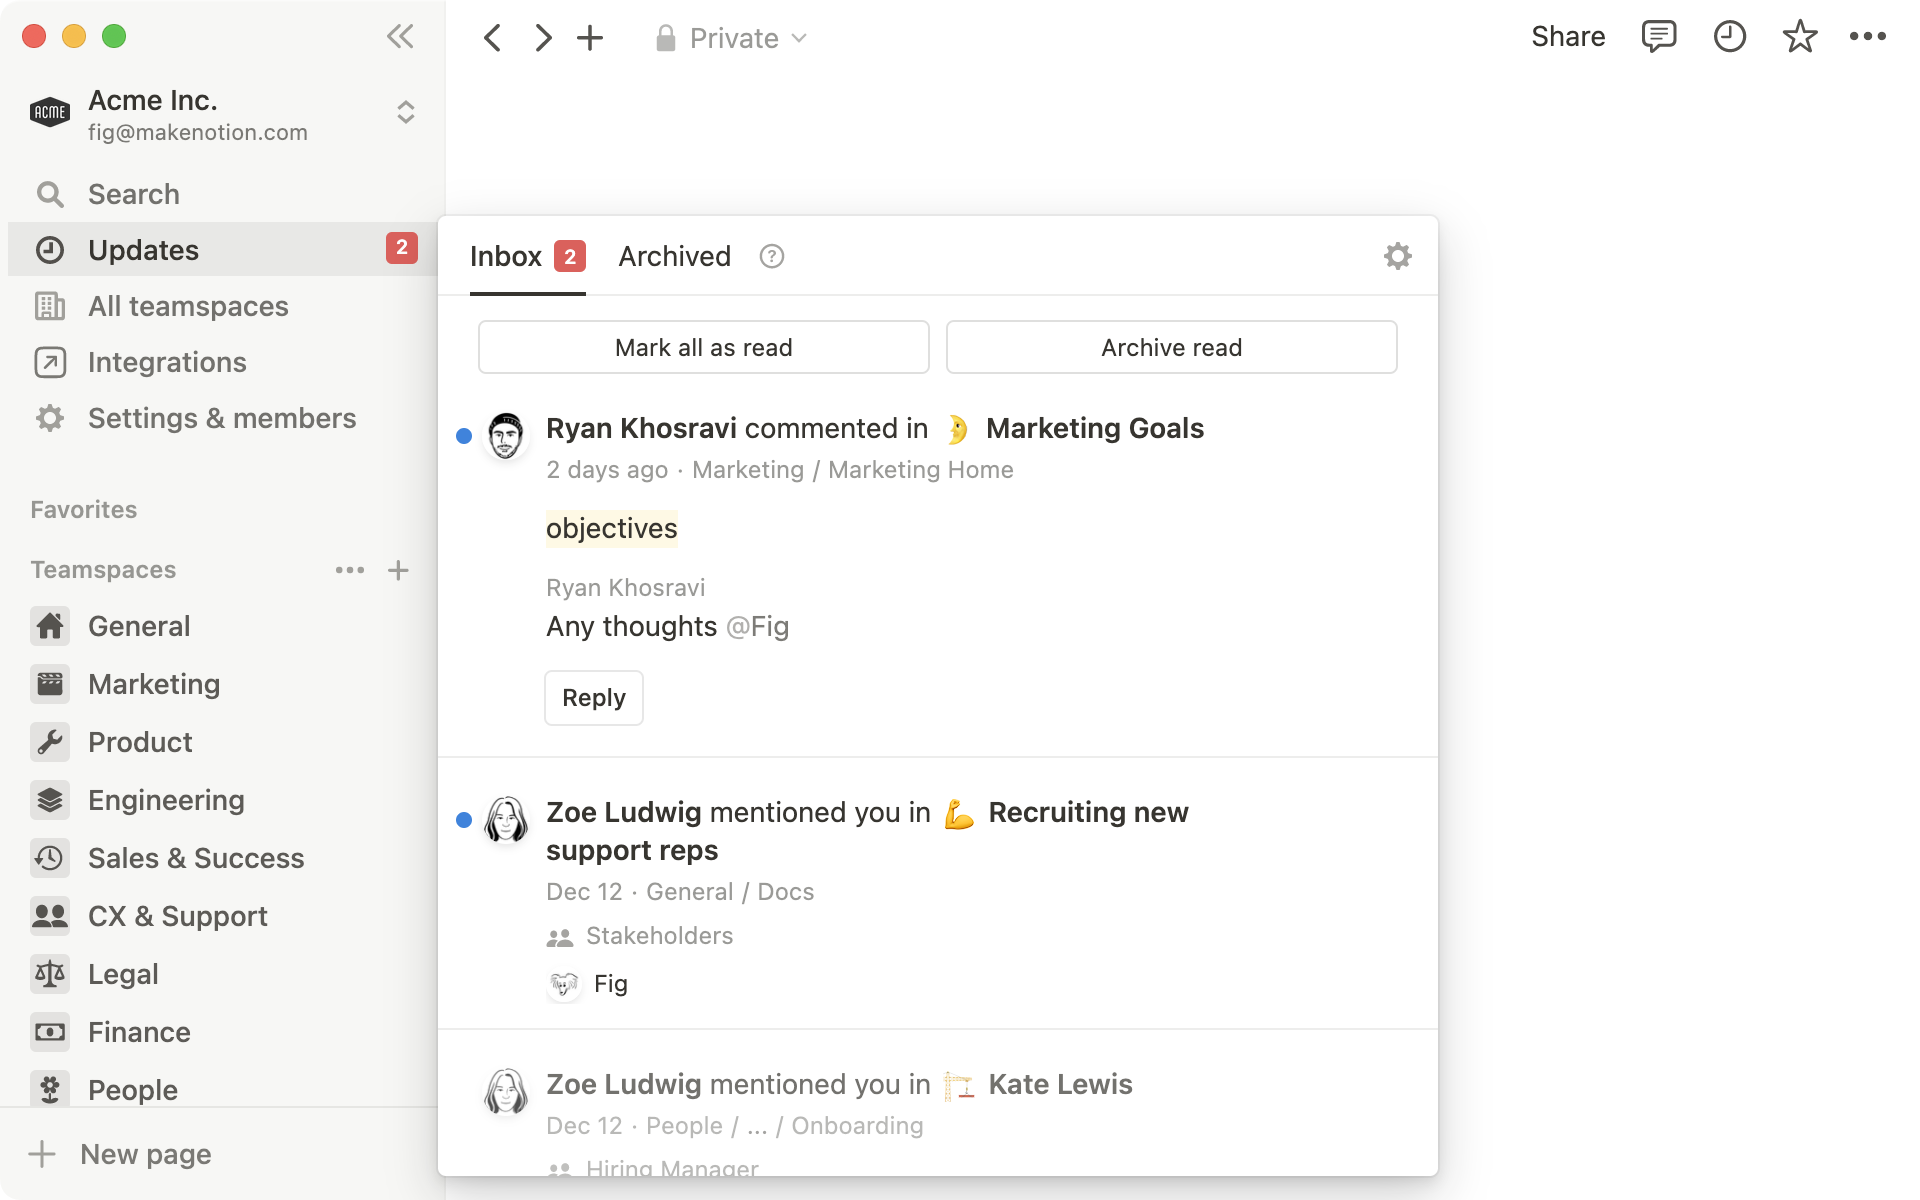
Task: Open the Marketing Goals page link
Action: coord(1094,429)
